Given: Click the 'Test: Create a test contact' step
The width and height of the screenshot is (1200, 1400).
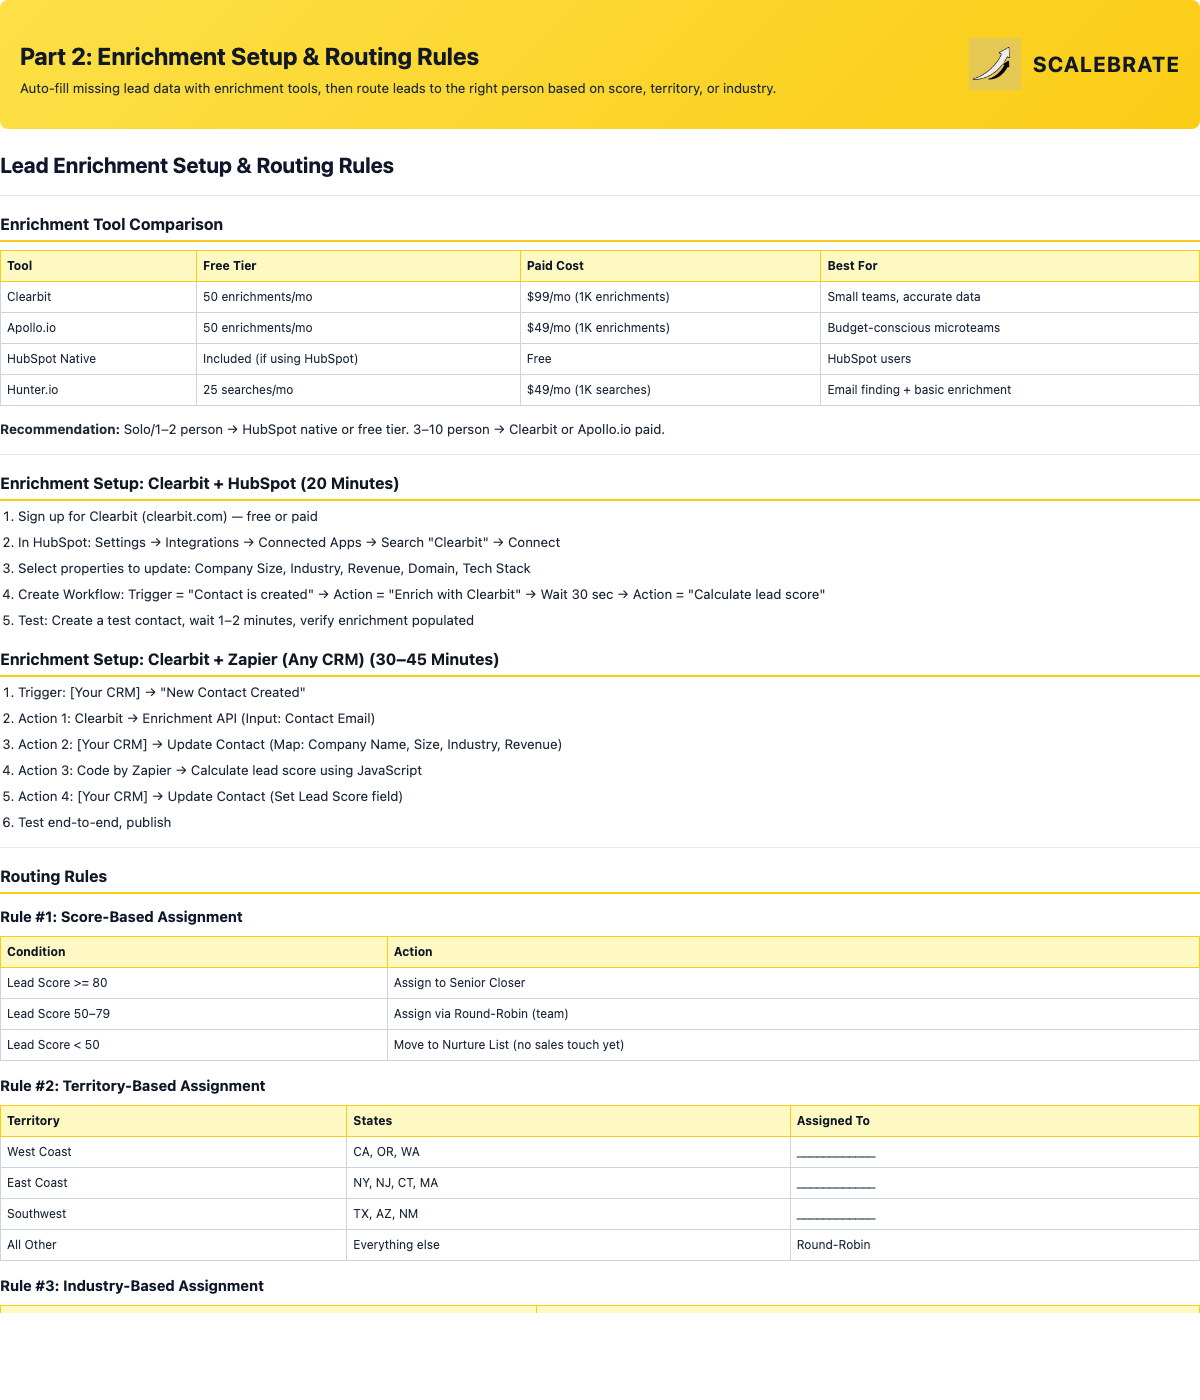Looking at the screenshot, I should coord(246,621).
